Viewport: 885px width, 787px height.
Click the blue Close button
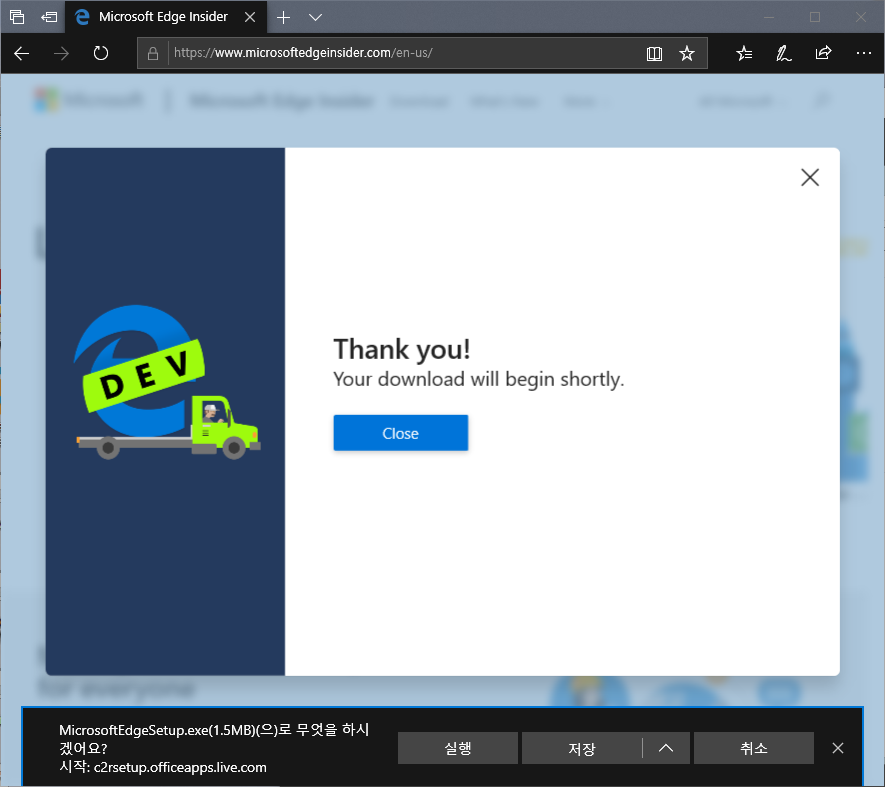point(401,433)
